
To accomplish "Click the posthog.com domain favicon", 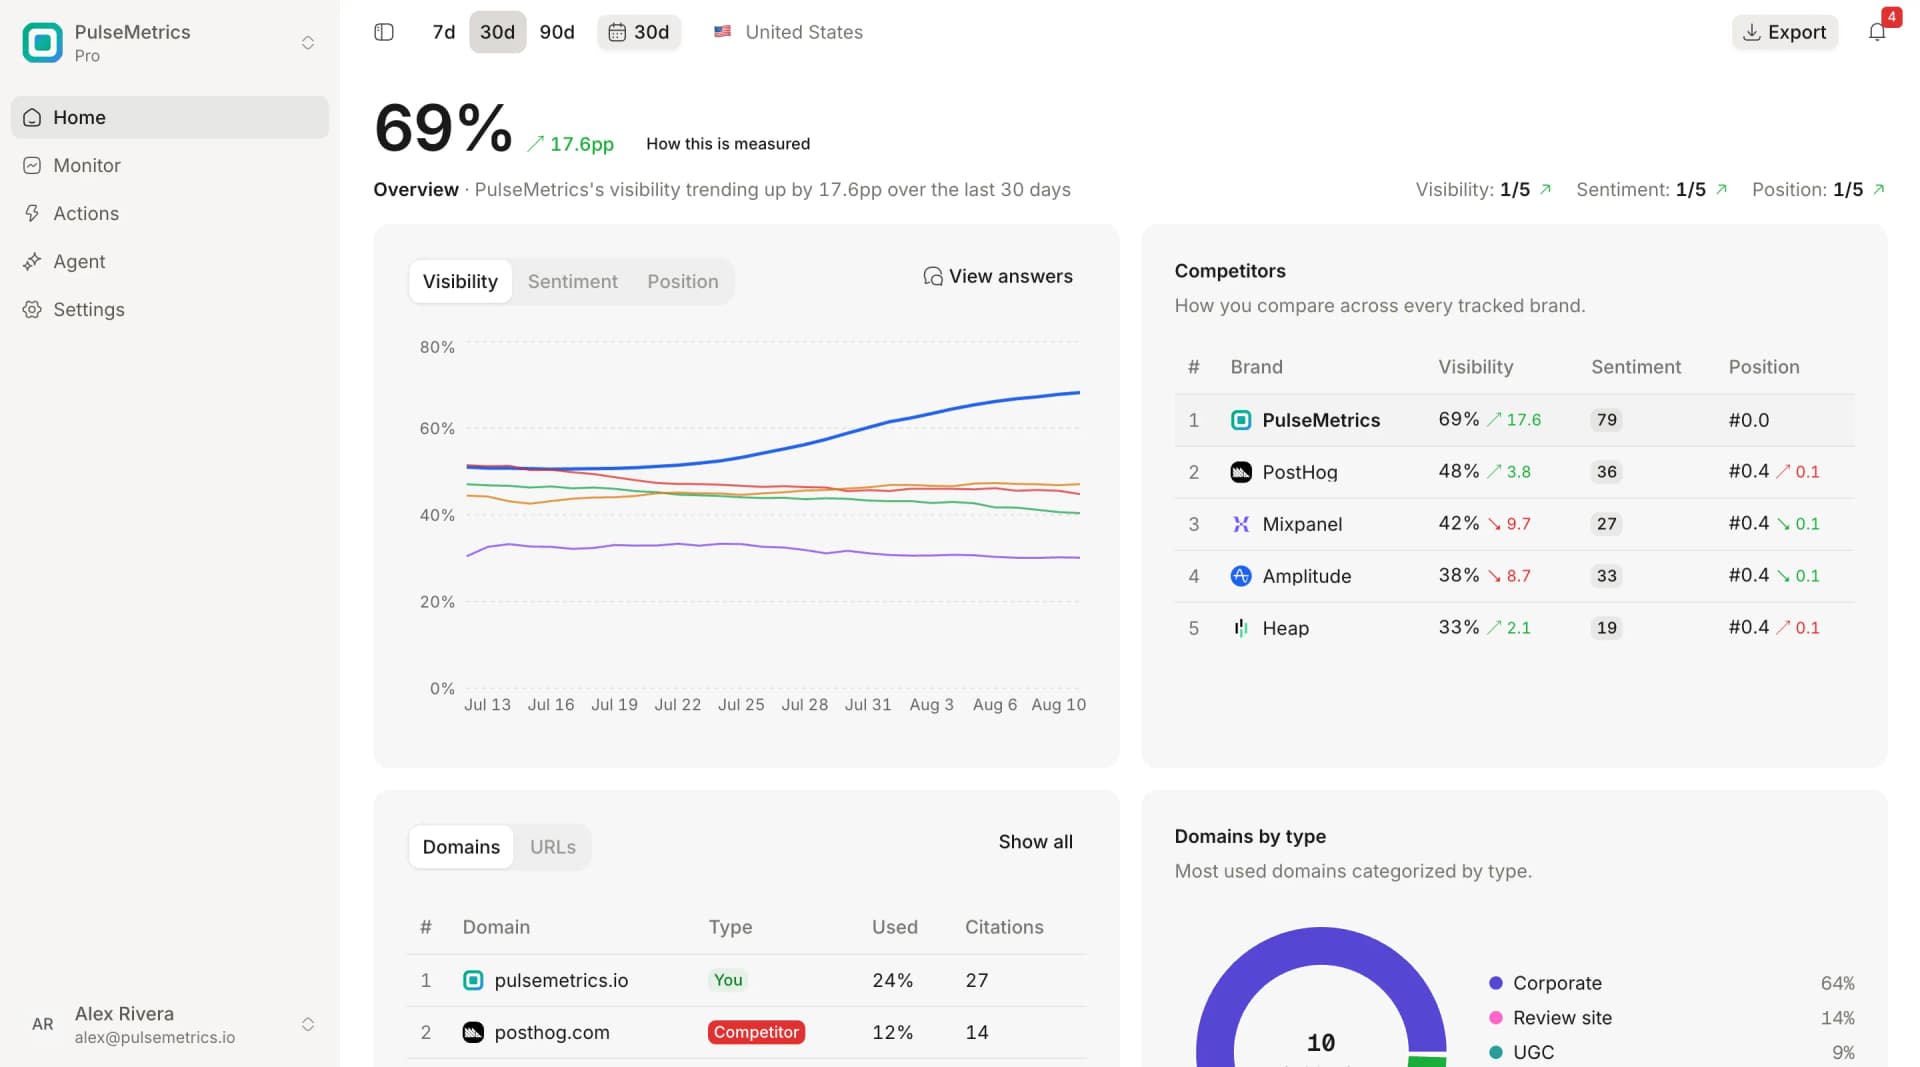I will 473,1032.
